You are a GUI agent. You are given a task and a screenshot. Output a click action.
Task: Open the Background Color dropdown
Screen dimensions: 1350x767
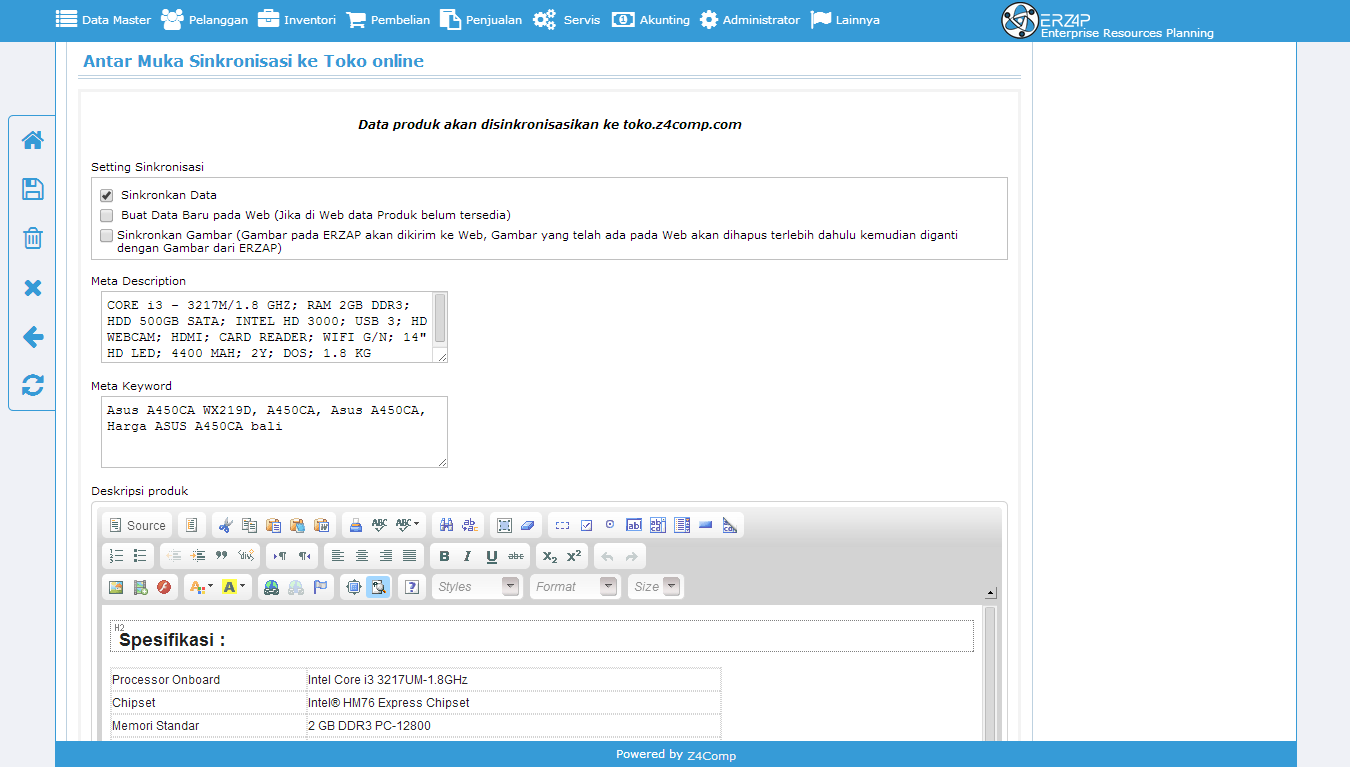[x=234, y=587]
